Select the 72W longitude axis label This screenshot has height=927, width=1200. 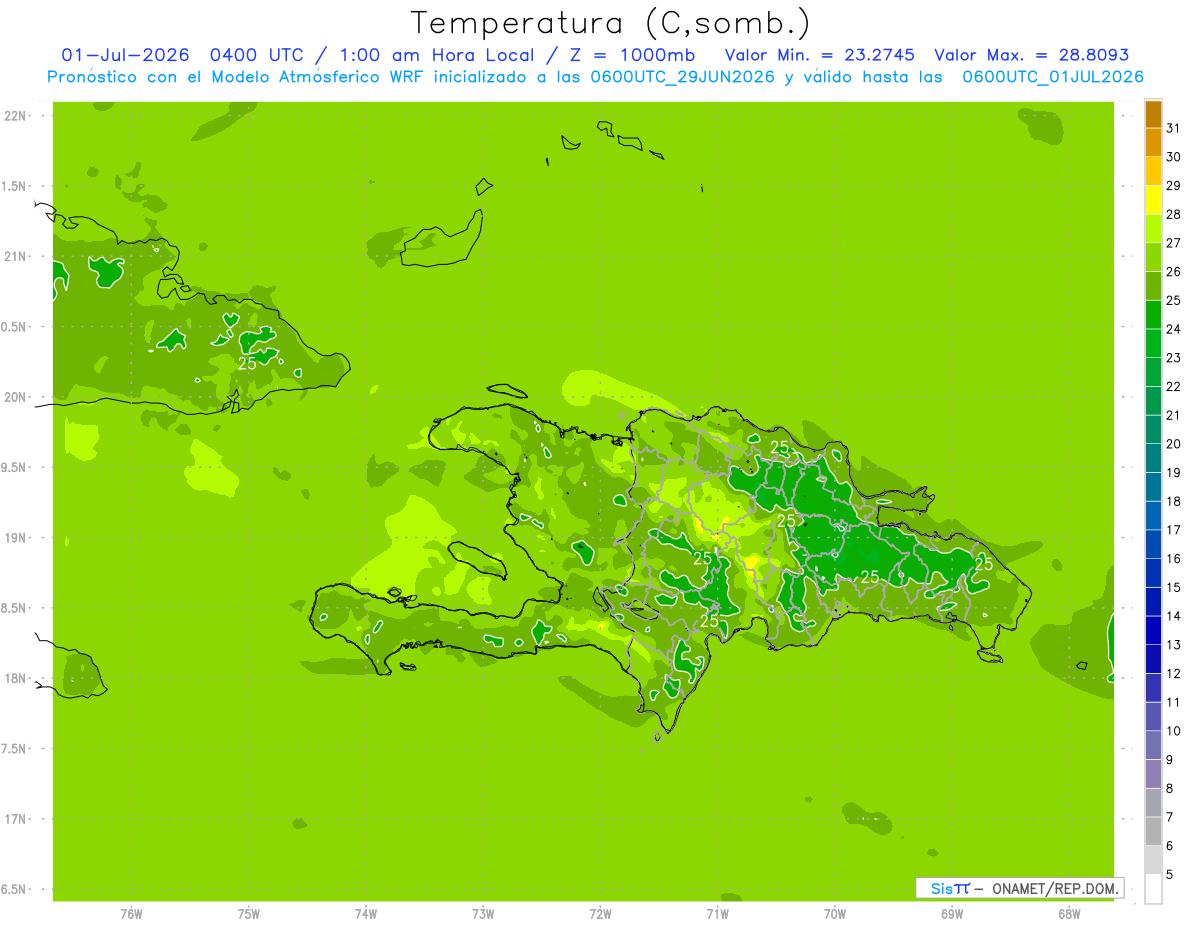[601, 913]
